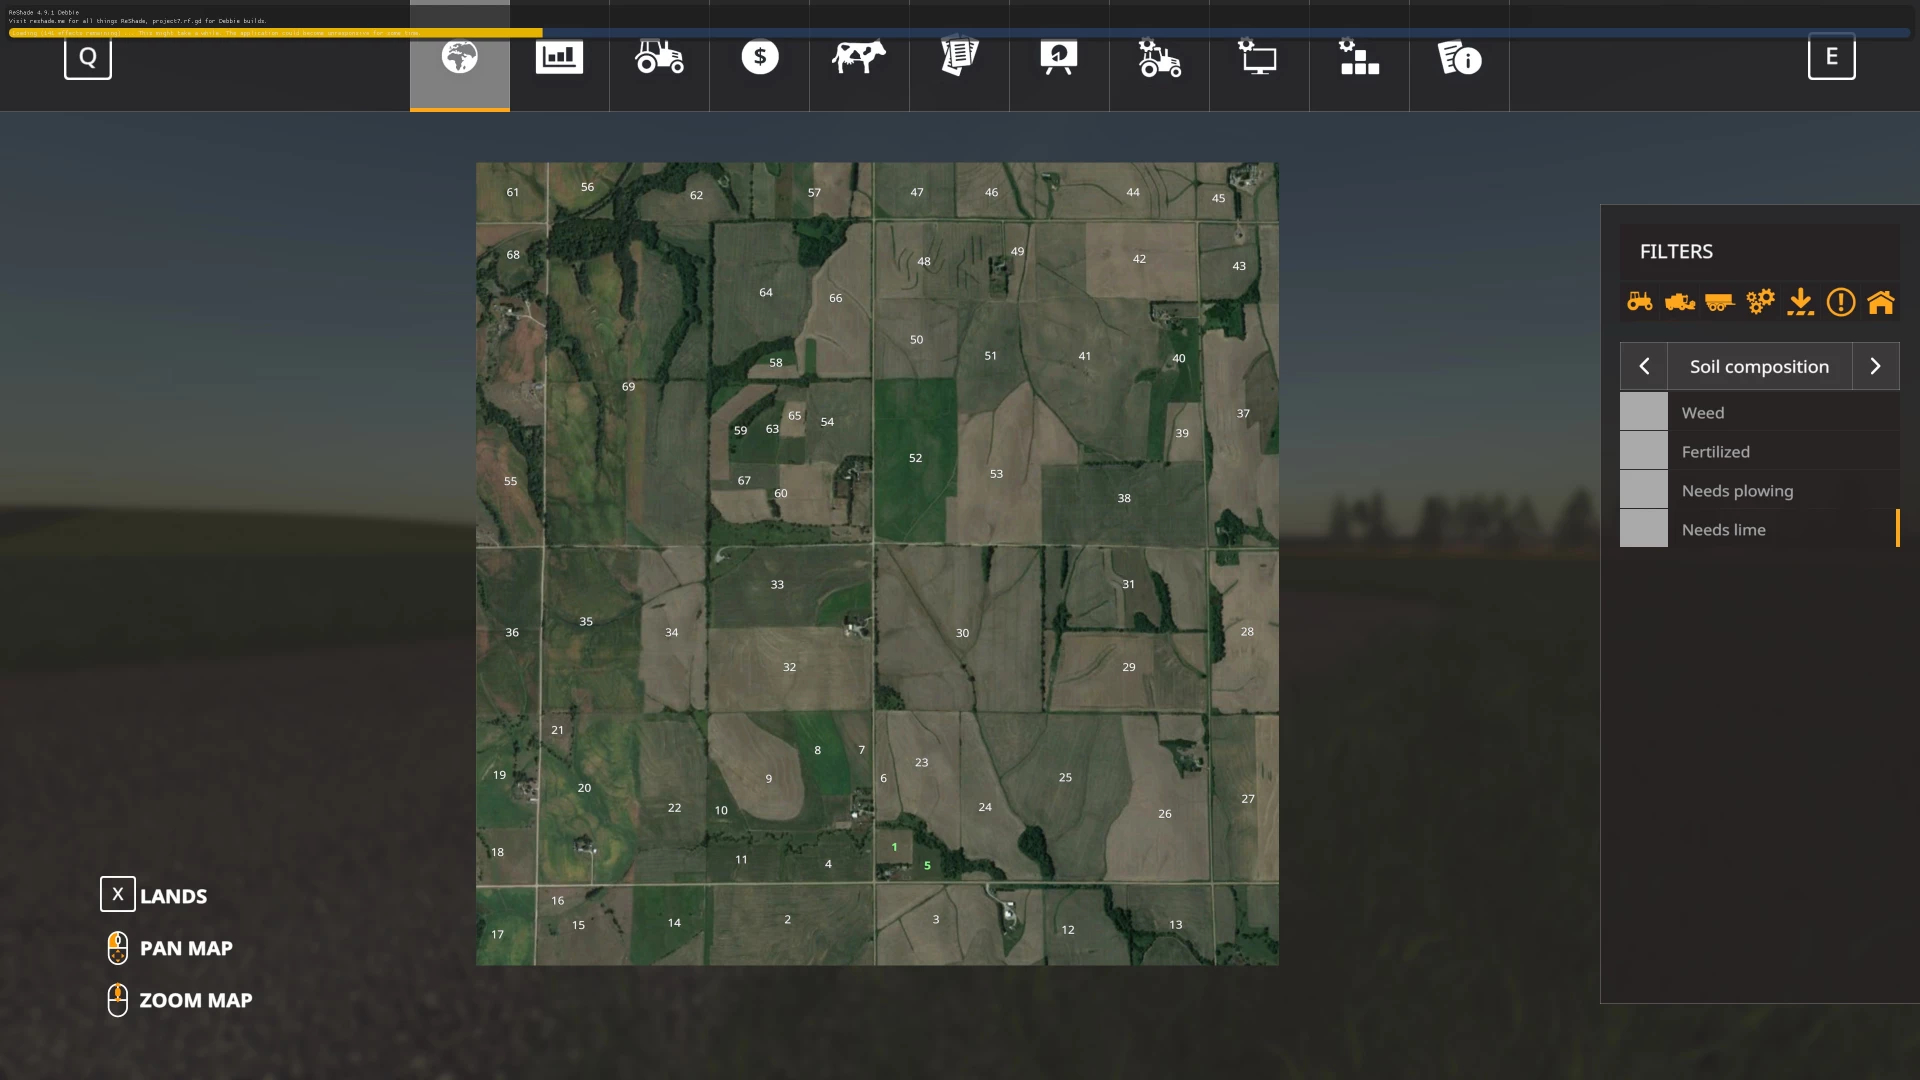Viewport: 1920px width, 1080px height.
Task: Toggle the combine harvester map filter
Action: tap(1680, 301)
